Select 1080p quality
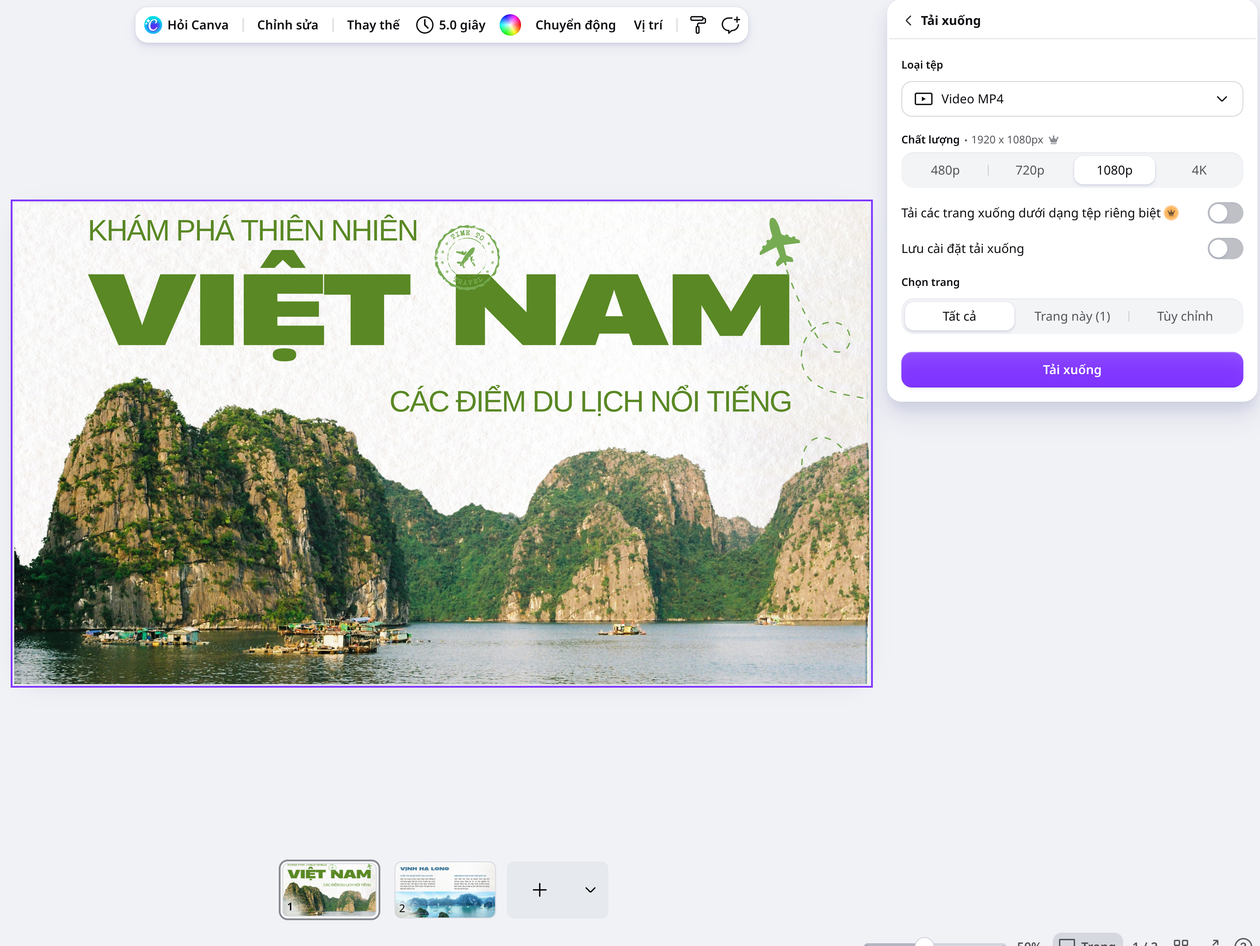The width and height of the screenshot is (1260, 946). tap(1114, 170)
